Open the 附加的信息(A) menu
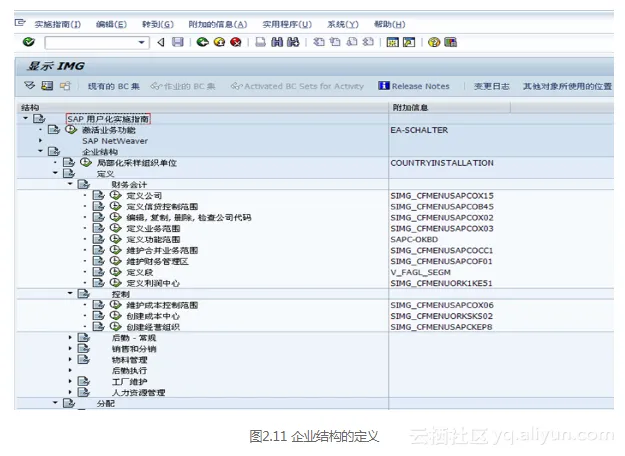The width and height of the screenshot is (625, 456). pyautogui.click(x=218, y=24)
